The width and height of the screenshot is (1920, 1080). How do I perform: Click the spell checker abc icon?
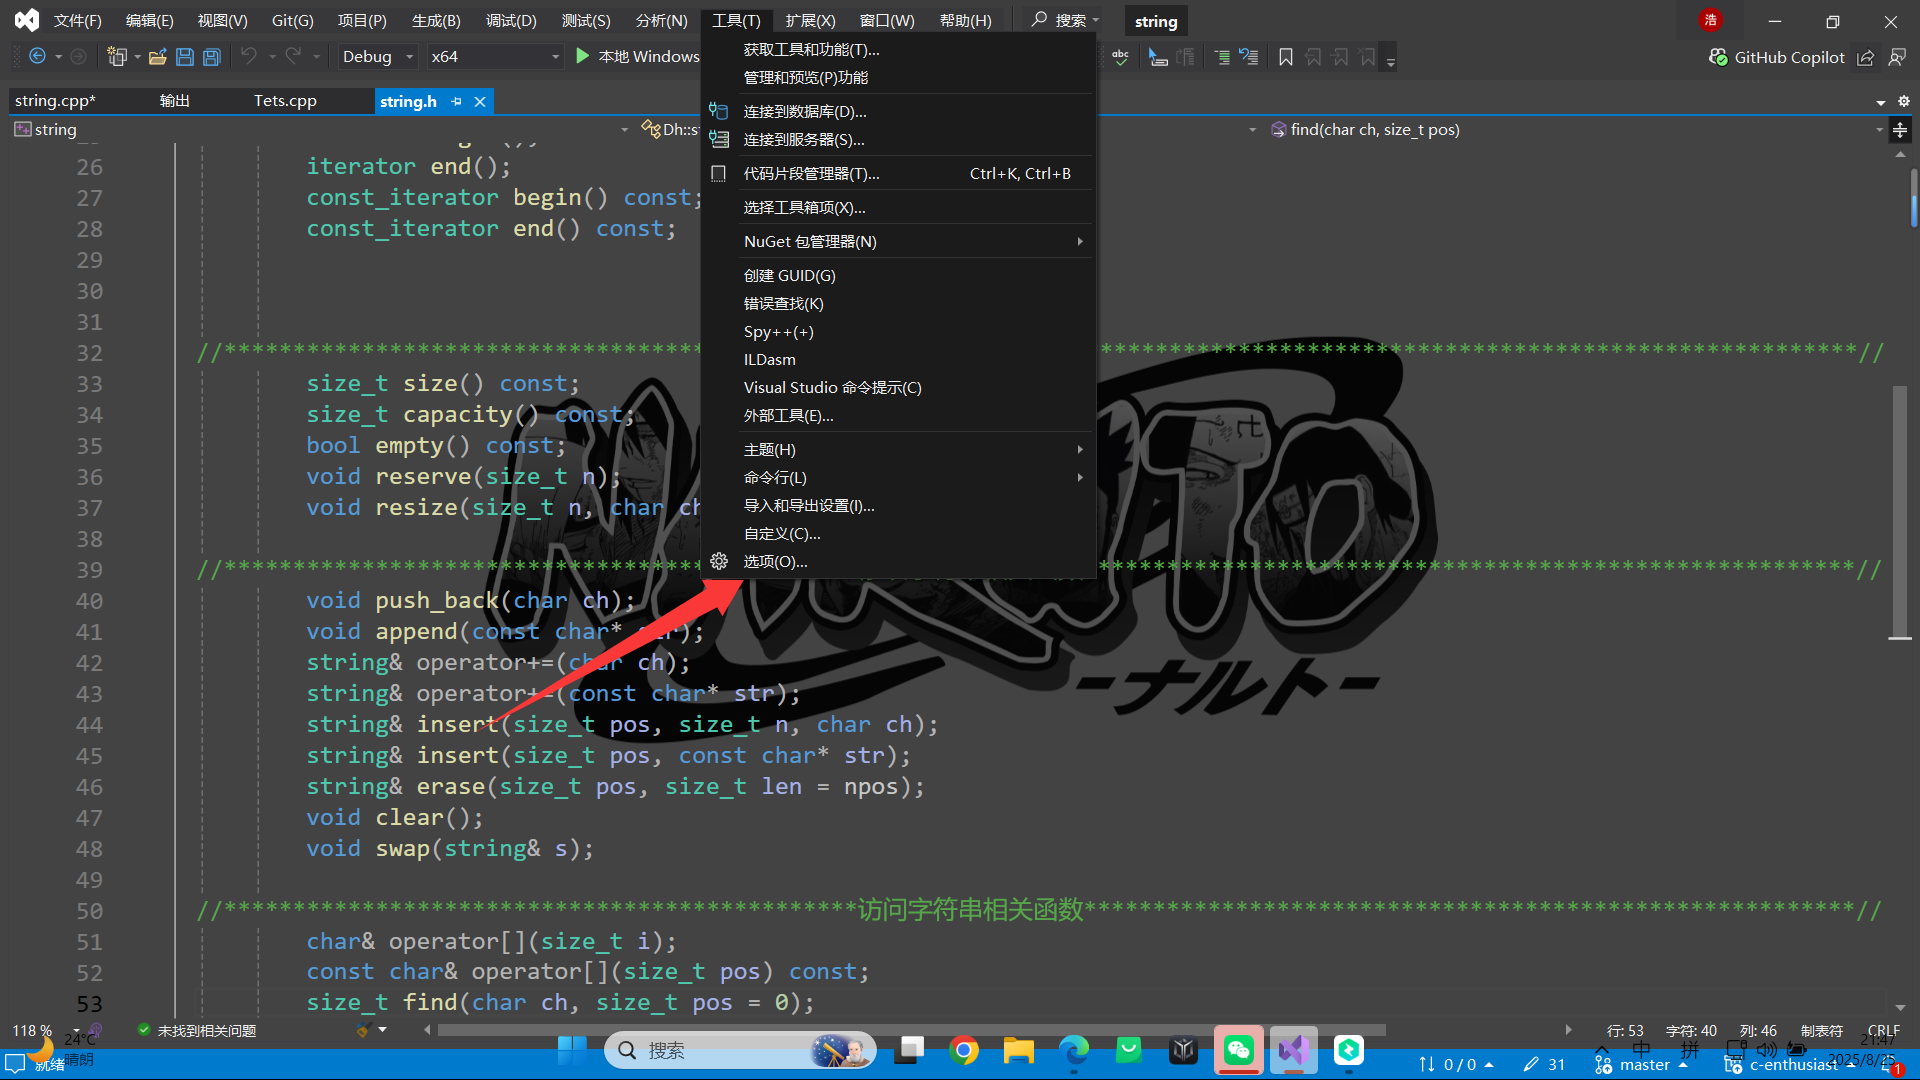click(x=1120, y=57)
